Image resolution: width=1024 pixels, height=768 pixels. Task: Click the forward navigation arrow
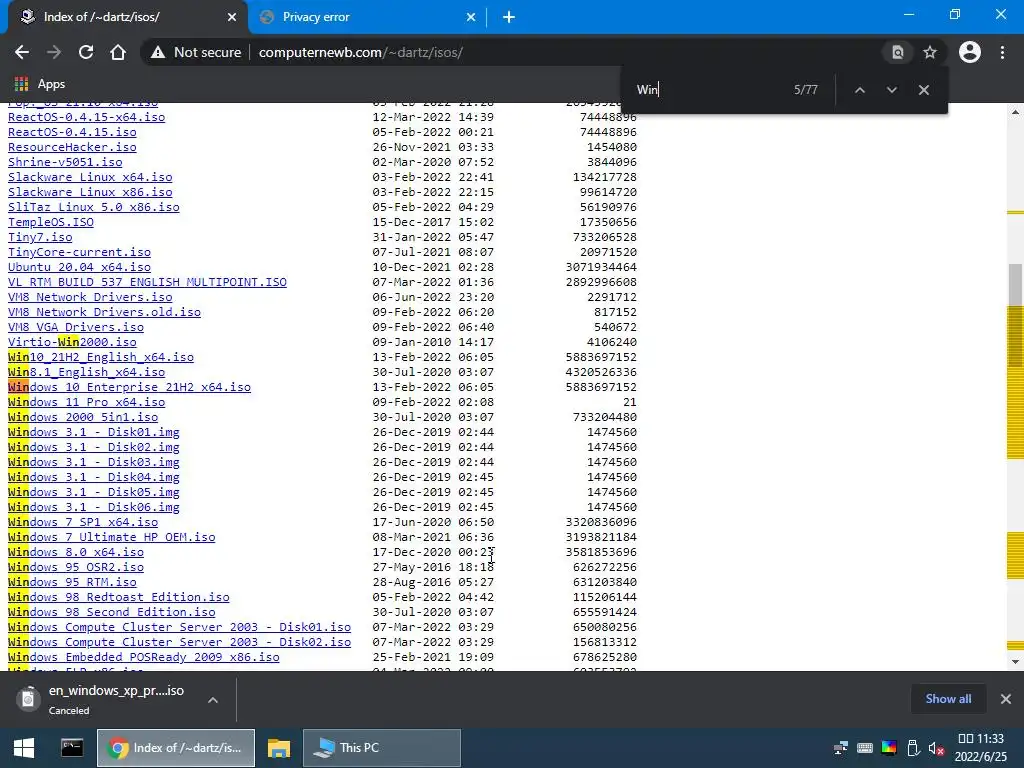click(x=54, y=52)
